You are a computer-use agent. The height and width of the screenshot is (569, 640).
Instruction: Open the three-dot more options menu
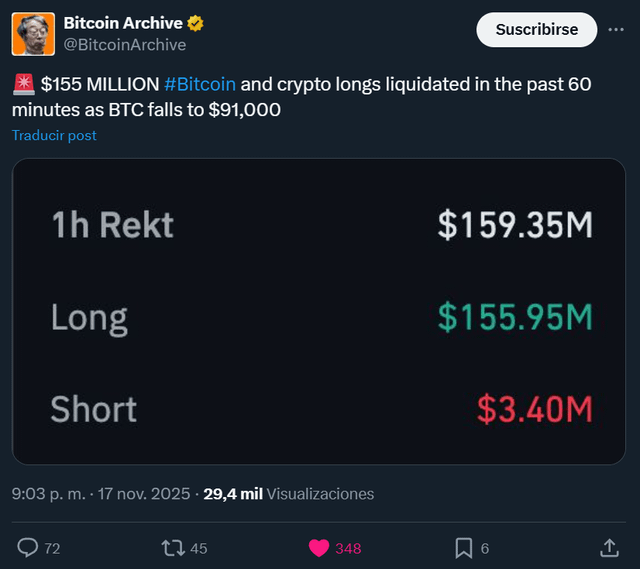point(616,30)
